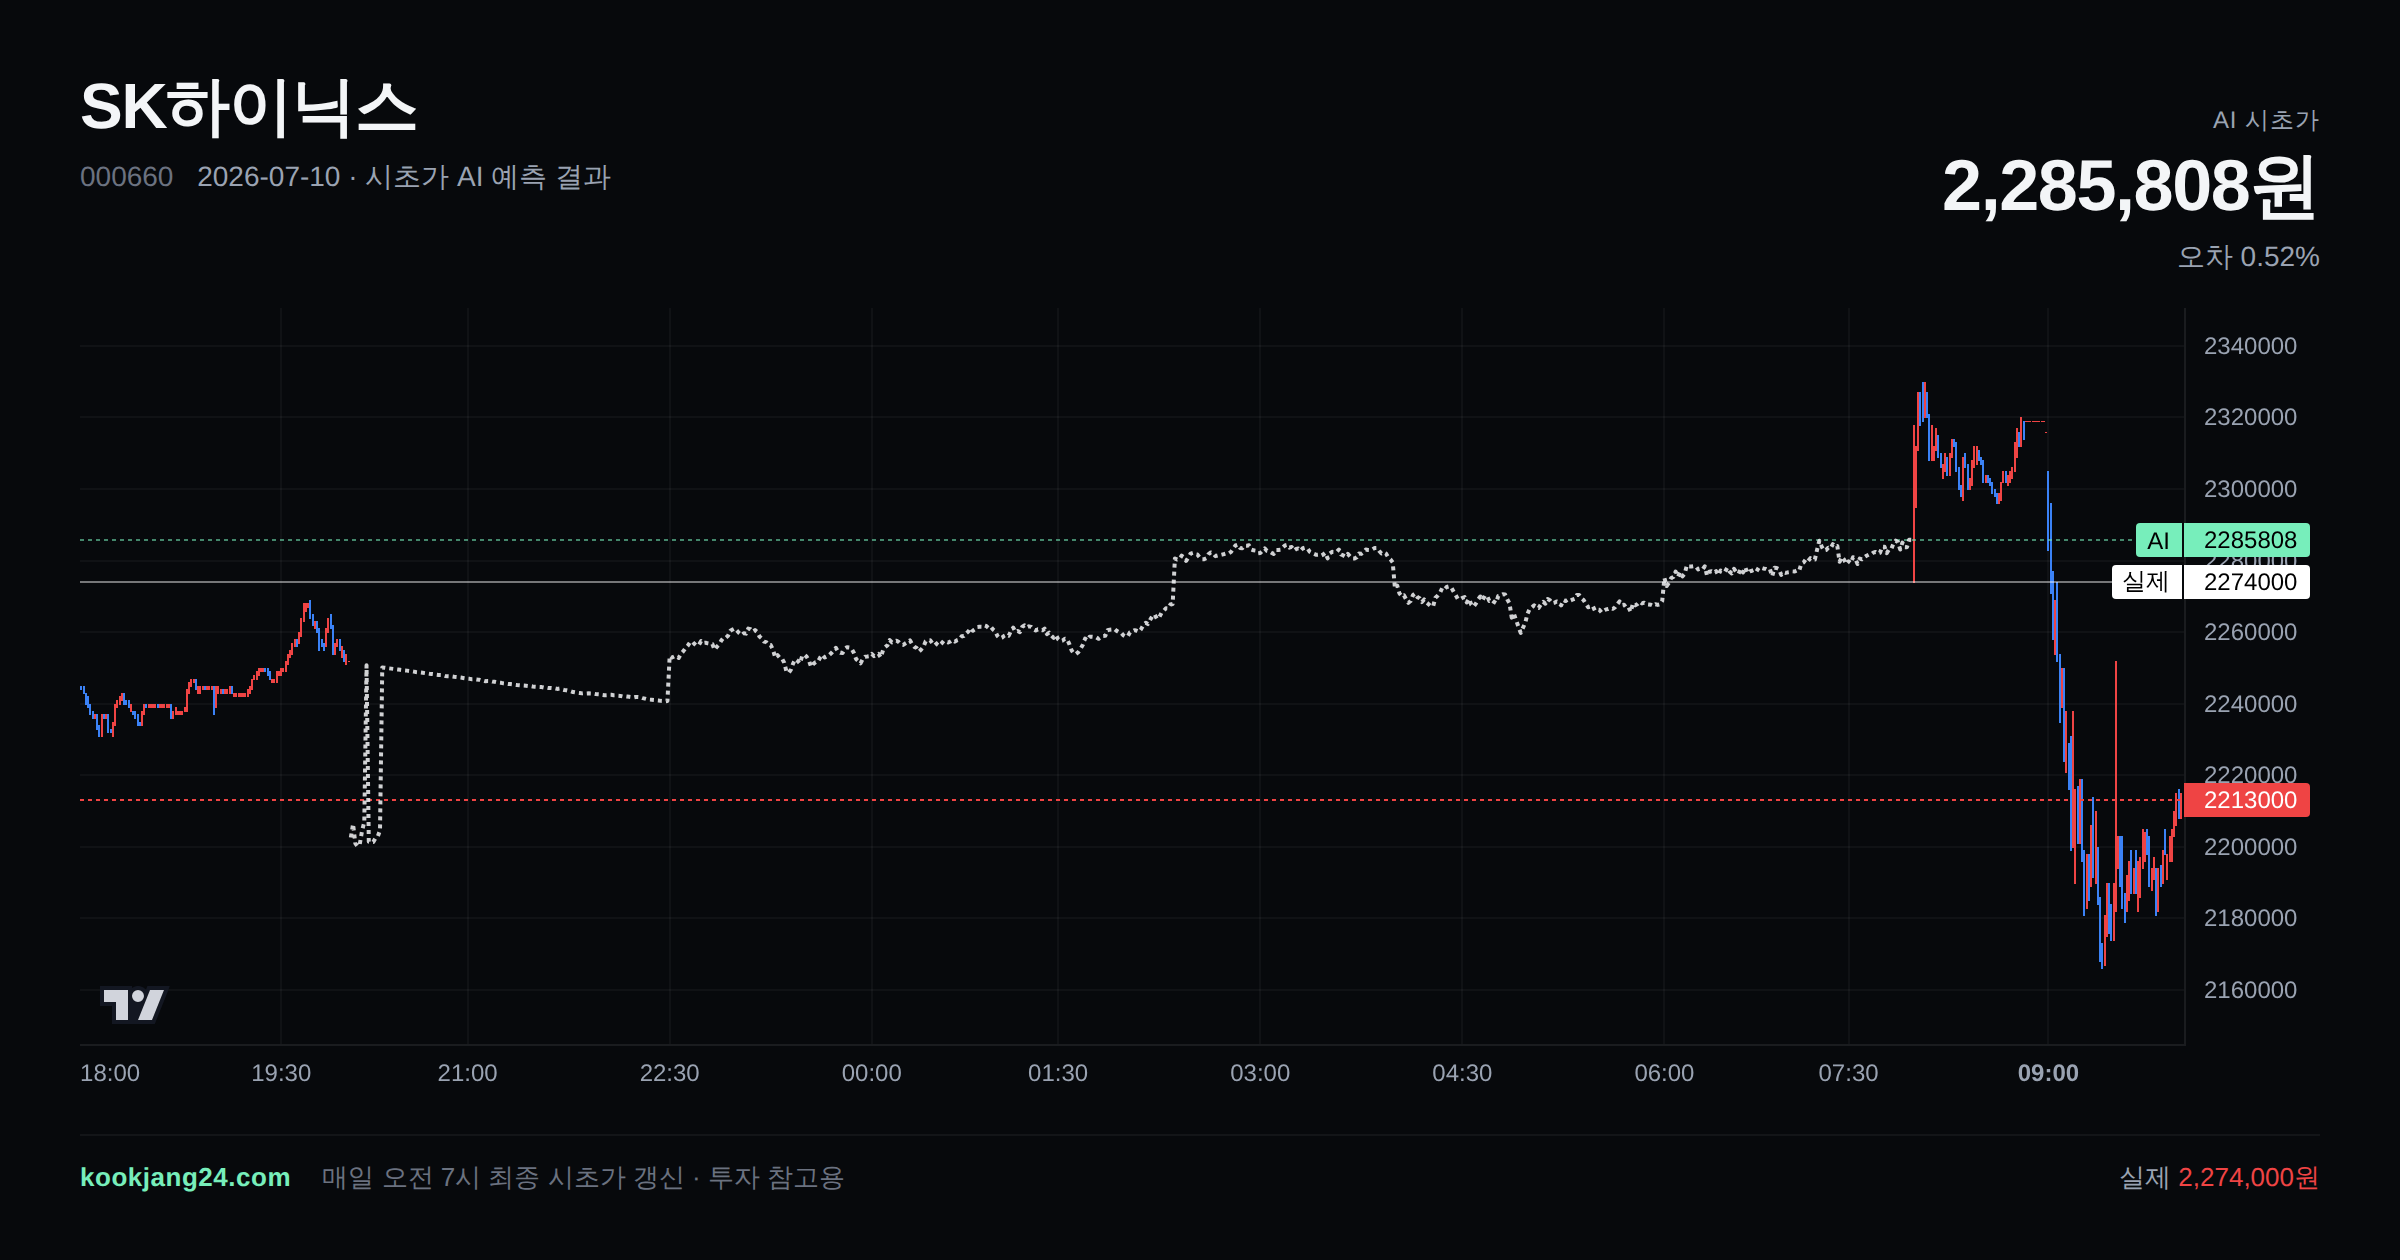Click the footer actual price 2,274,000원
The image size is (2400, 1260).
pyautogui.click(x=2248, y=1177)
